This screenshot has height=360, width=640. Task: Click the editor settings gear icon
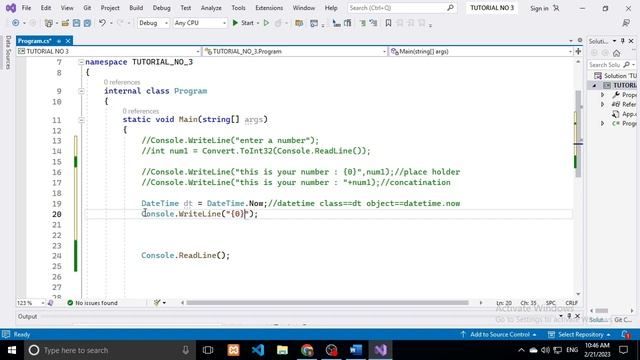pyautogui.click(x=580, y=40)
